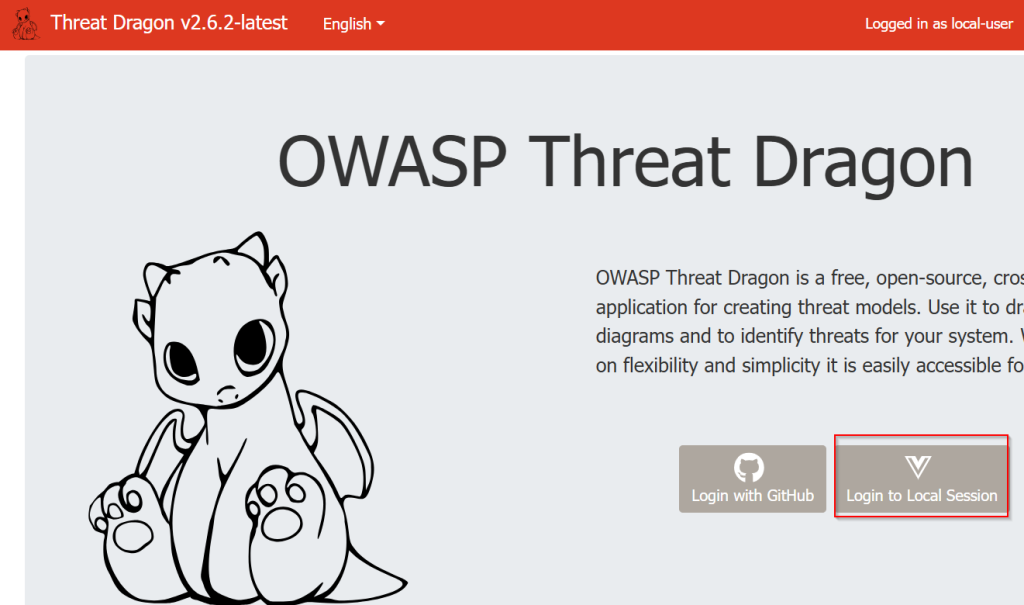Click the large dragon mascot image

tap(248, 418)
